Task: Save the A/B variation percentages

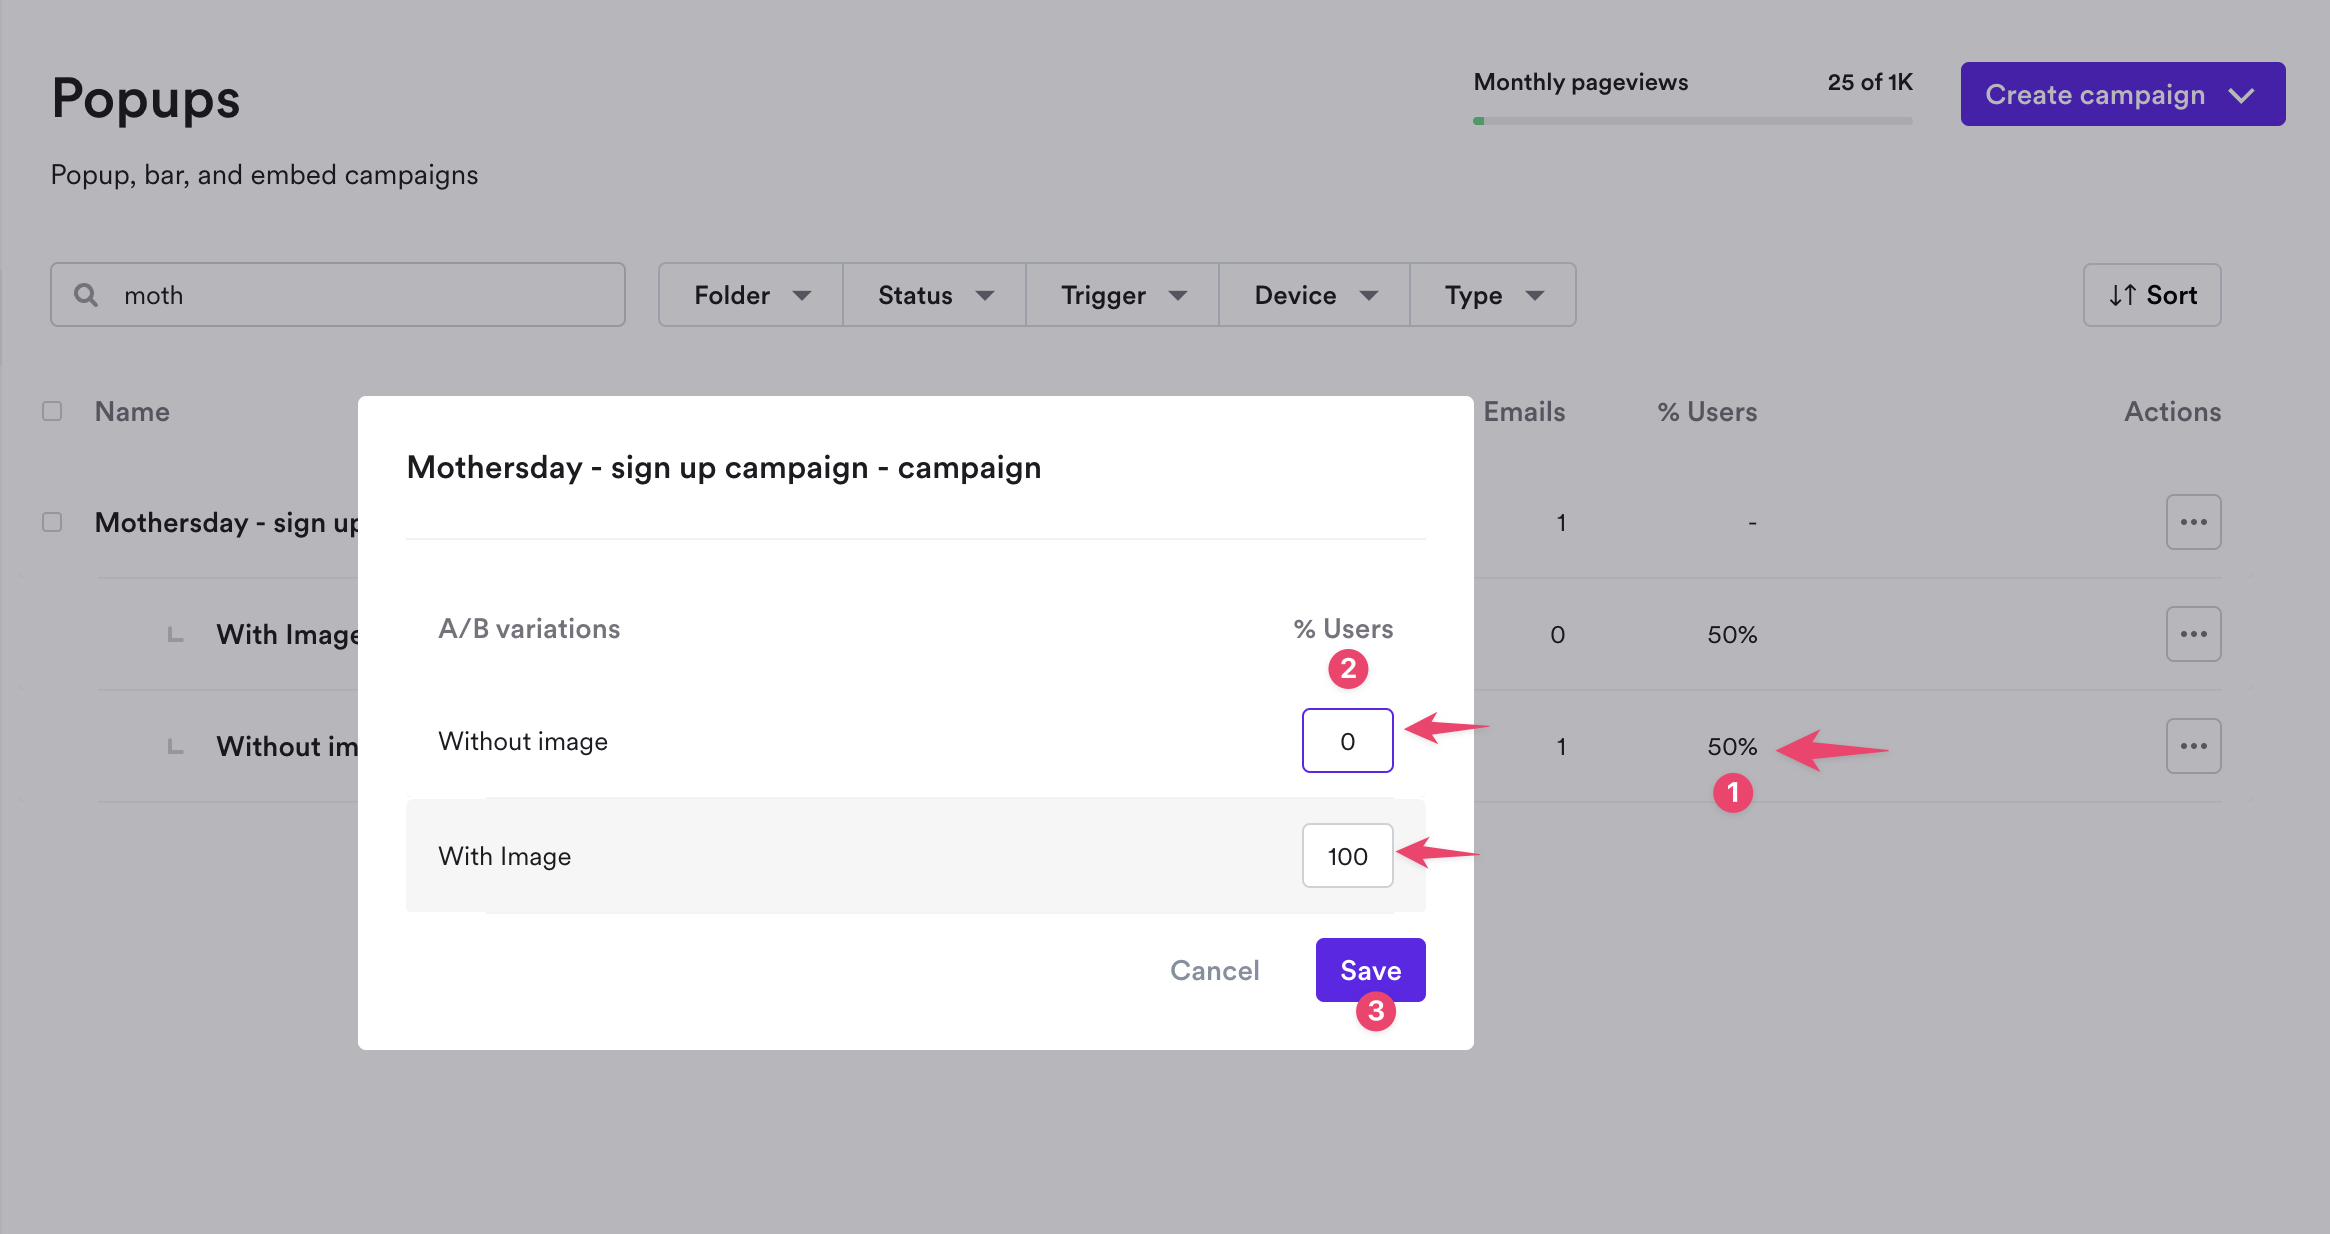Action: click(1370, 970)
